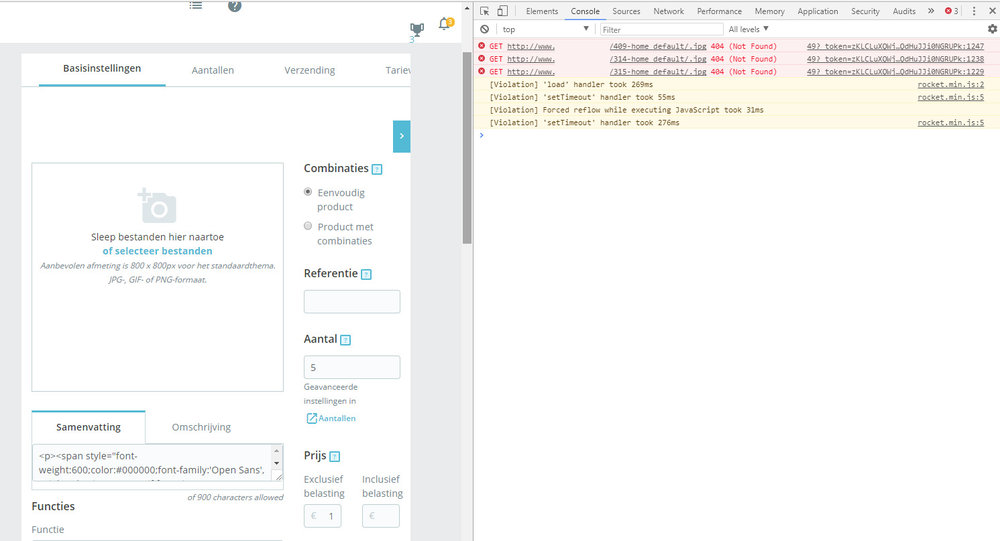This screenshot has width=1000, height=541.
Task: Clear the console with the ban icon
Action: tap(485, 29)
